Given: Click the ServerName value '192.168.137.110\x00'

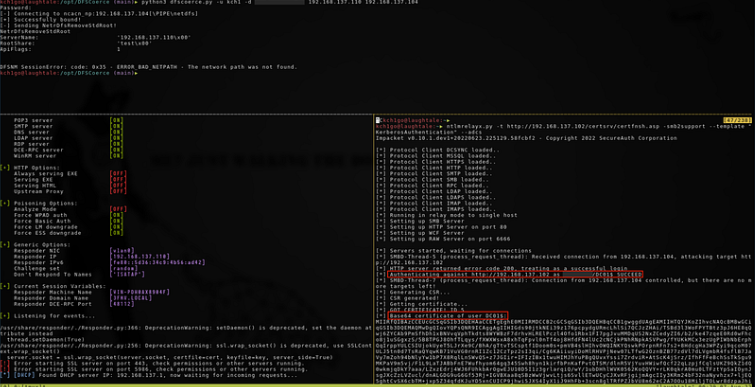Looking at the screenshot, I should pos(154,37).
